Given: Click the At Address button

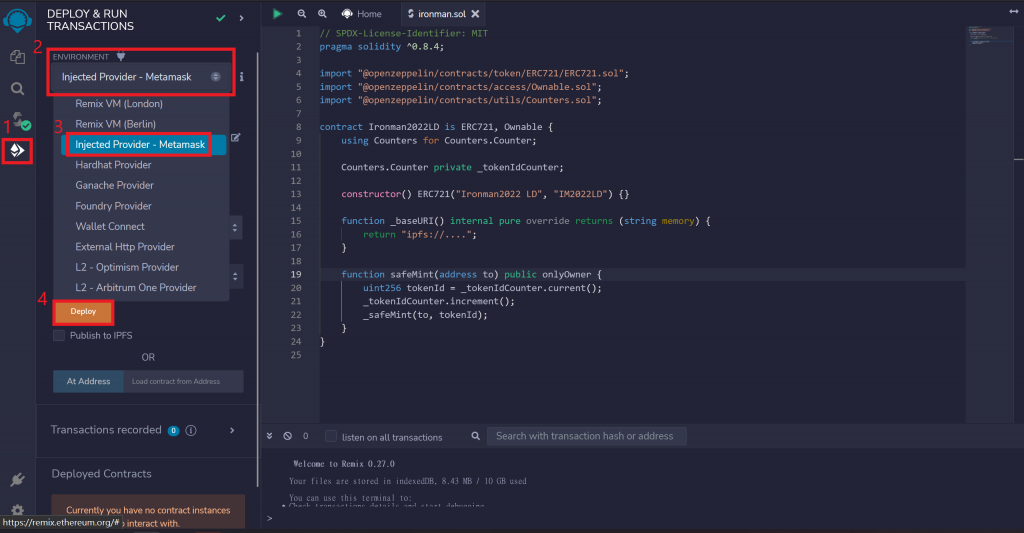Looking at the screenshot, I should tap(88, 381).
